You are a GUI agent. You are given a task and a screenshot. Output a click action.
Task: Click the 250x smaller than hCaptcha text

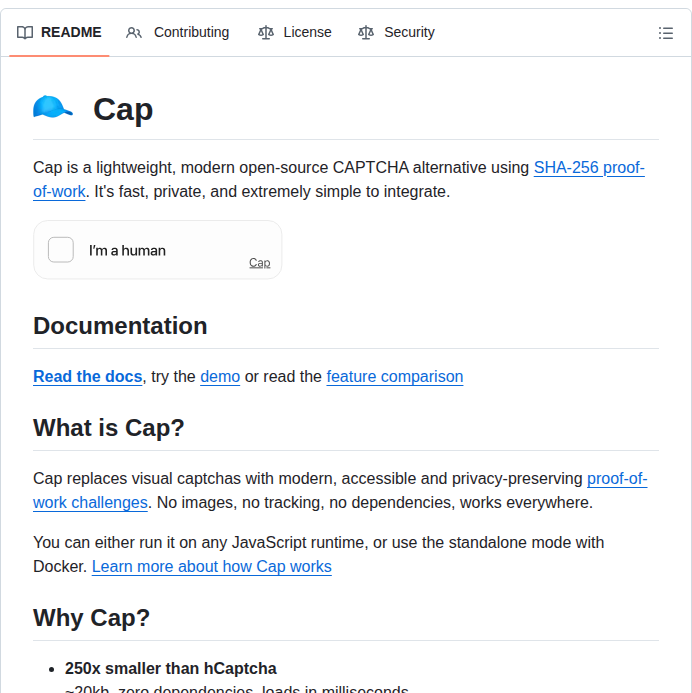tap(171, 669)
